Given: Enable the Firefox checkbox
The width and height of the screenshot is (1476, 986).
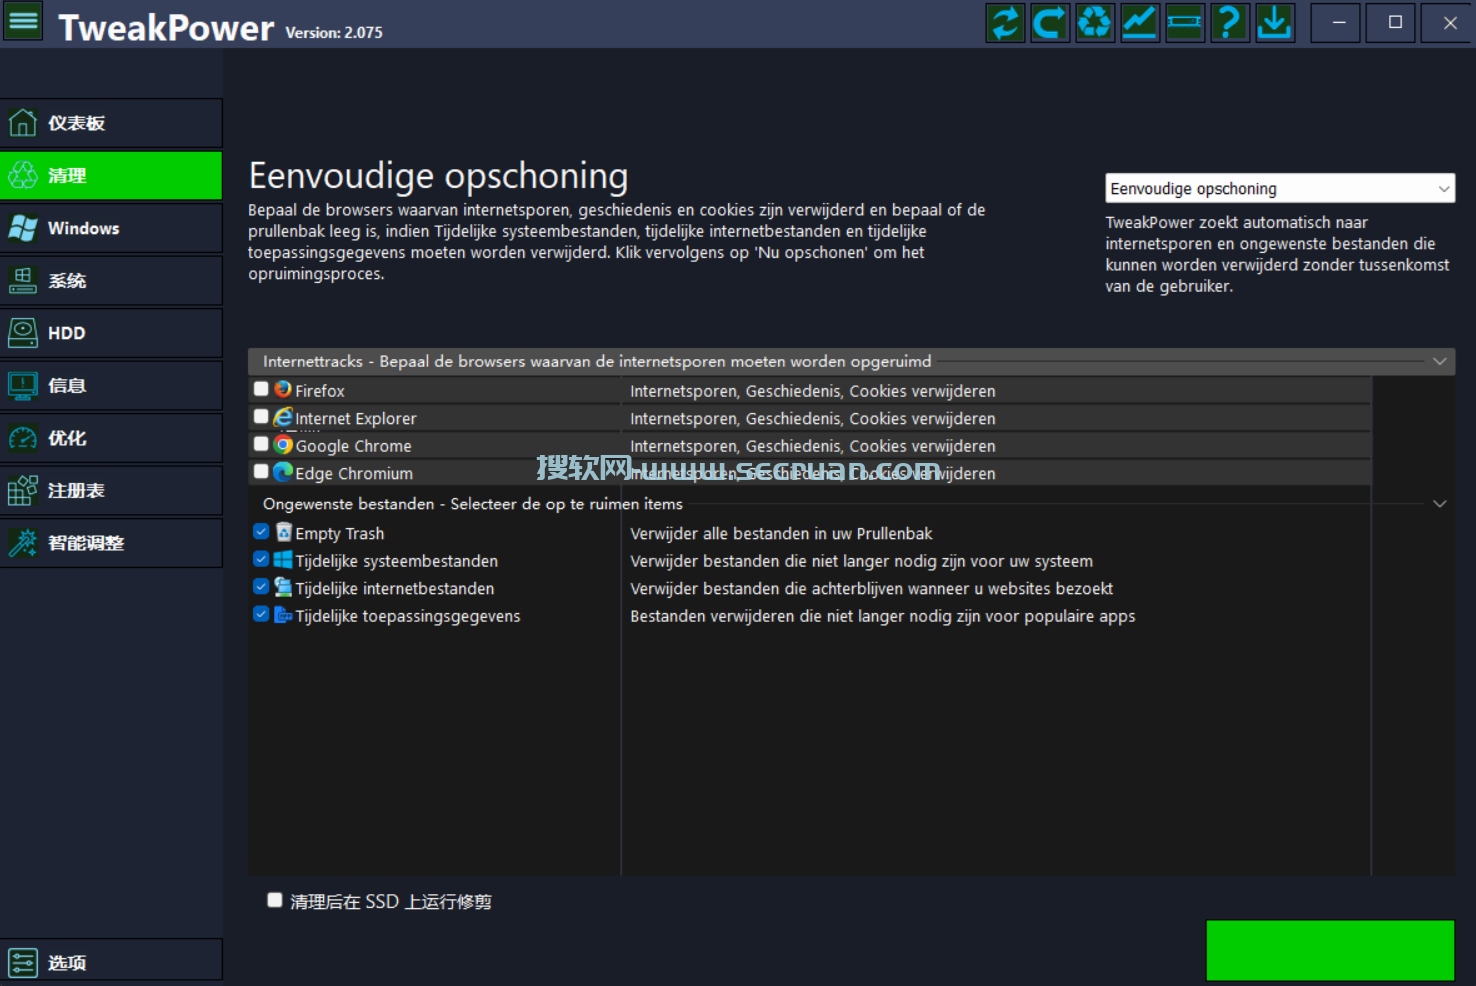Looking at the screenshot, I should tap(261, 389).
